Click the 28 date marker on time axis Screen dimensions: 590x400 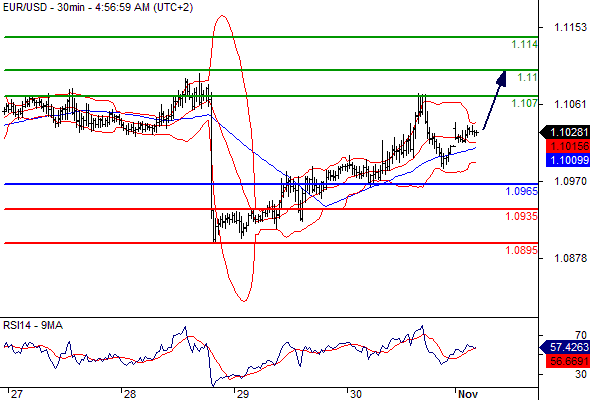point(129,394)
